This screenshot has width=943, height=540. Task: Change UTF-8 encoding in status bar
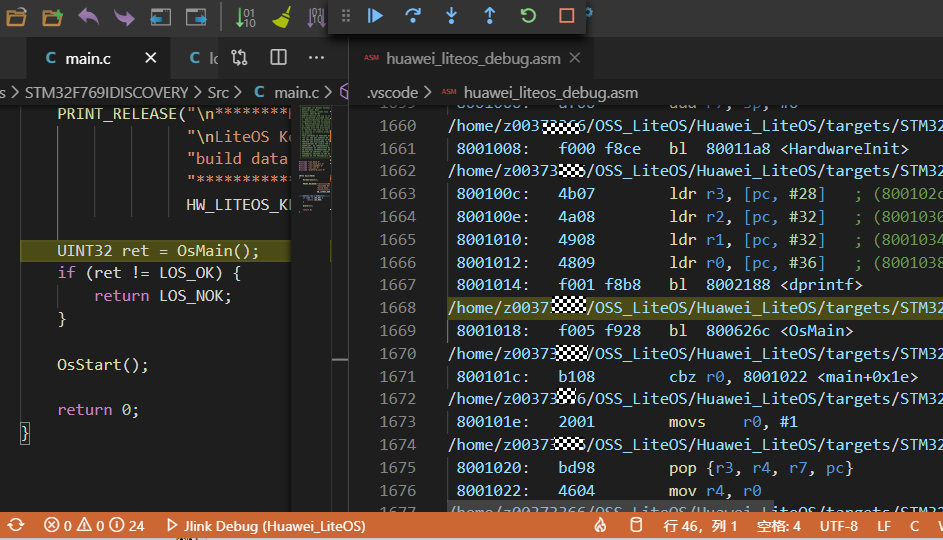click(x=838, y=525)
